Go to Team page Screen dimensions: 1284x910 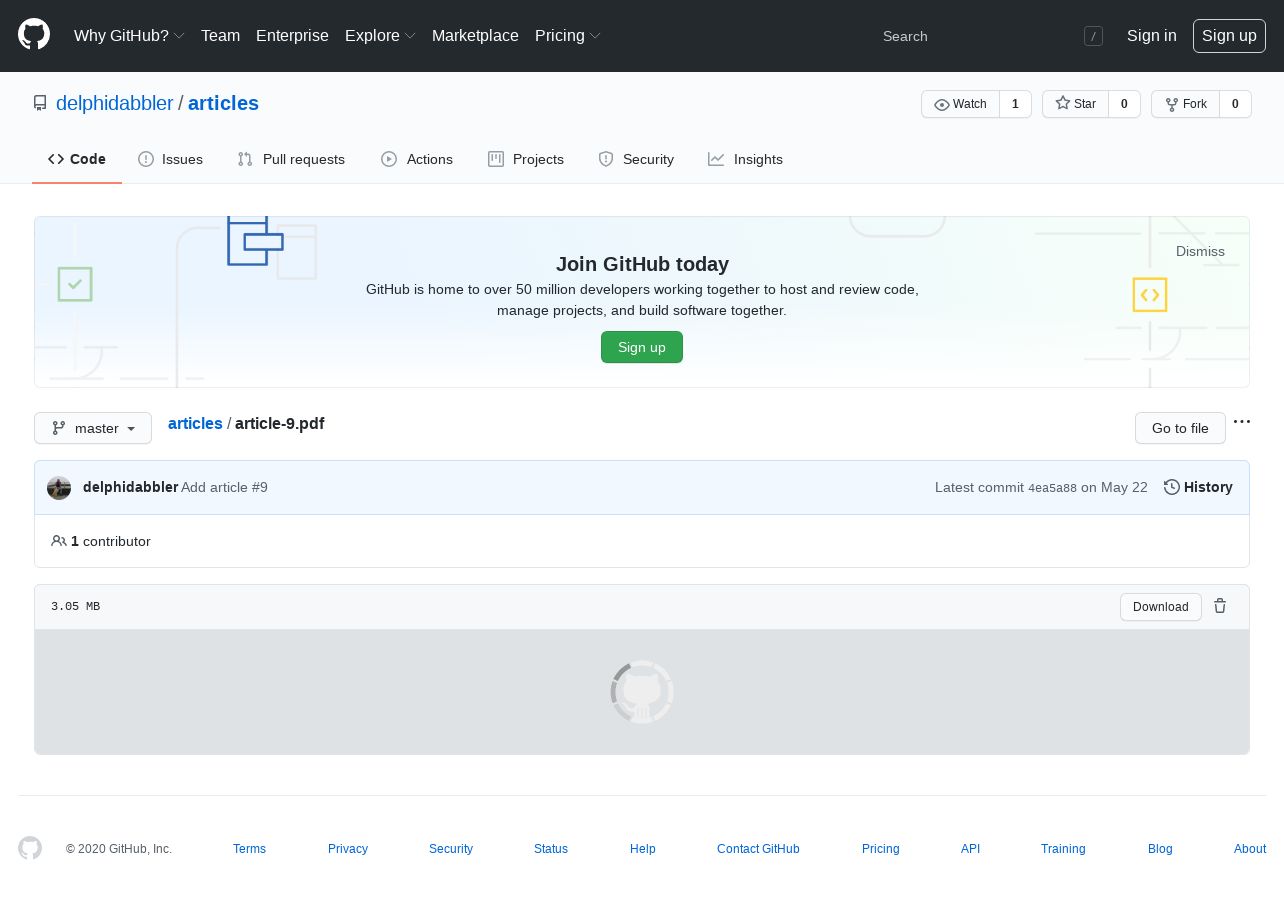tap(220, 35)
